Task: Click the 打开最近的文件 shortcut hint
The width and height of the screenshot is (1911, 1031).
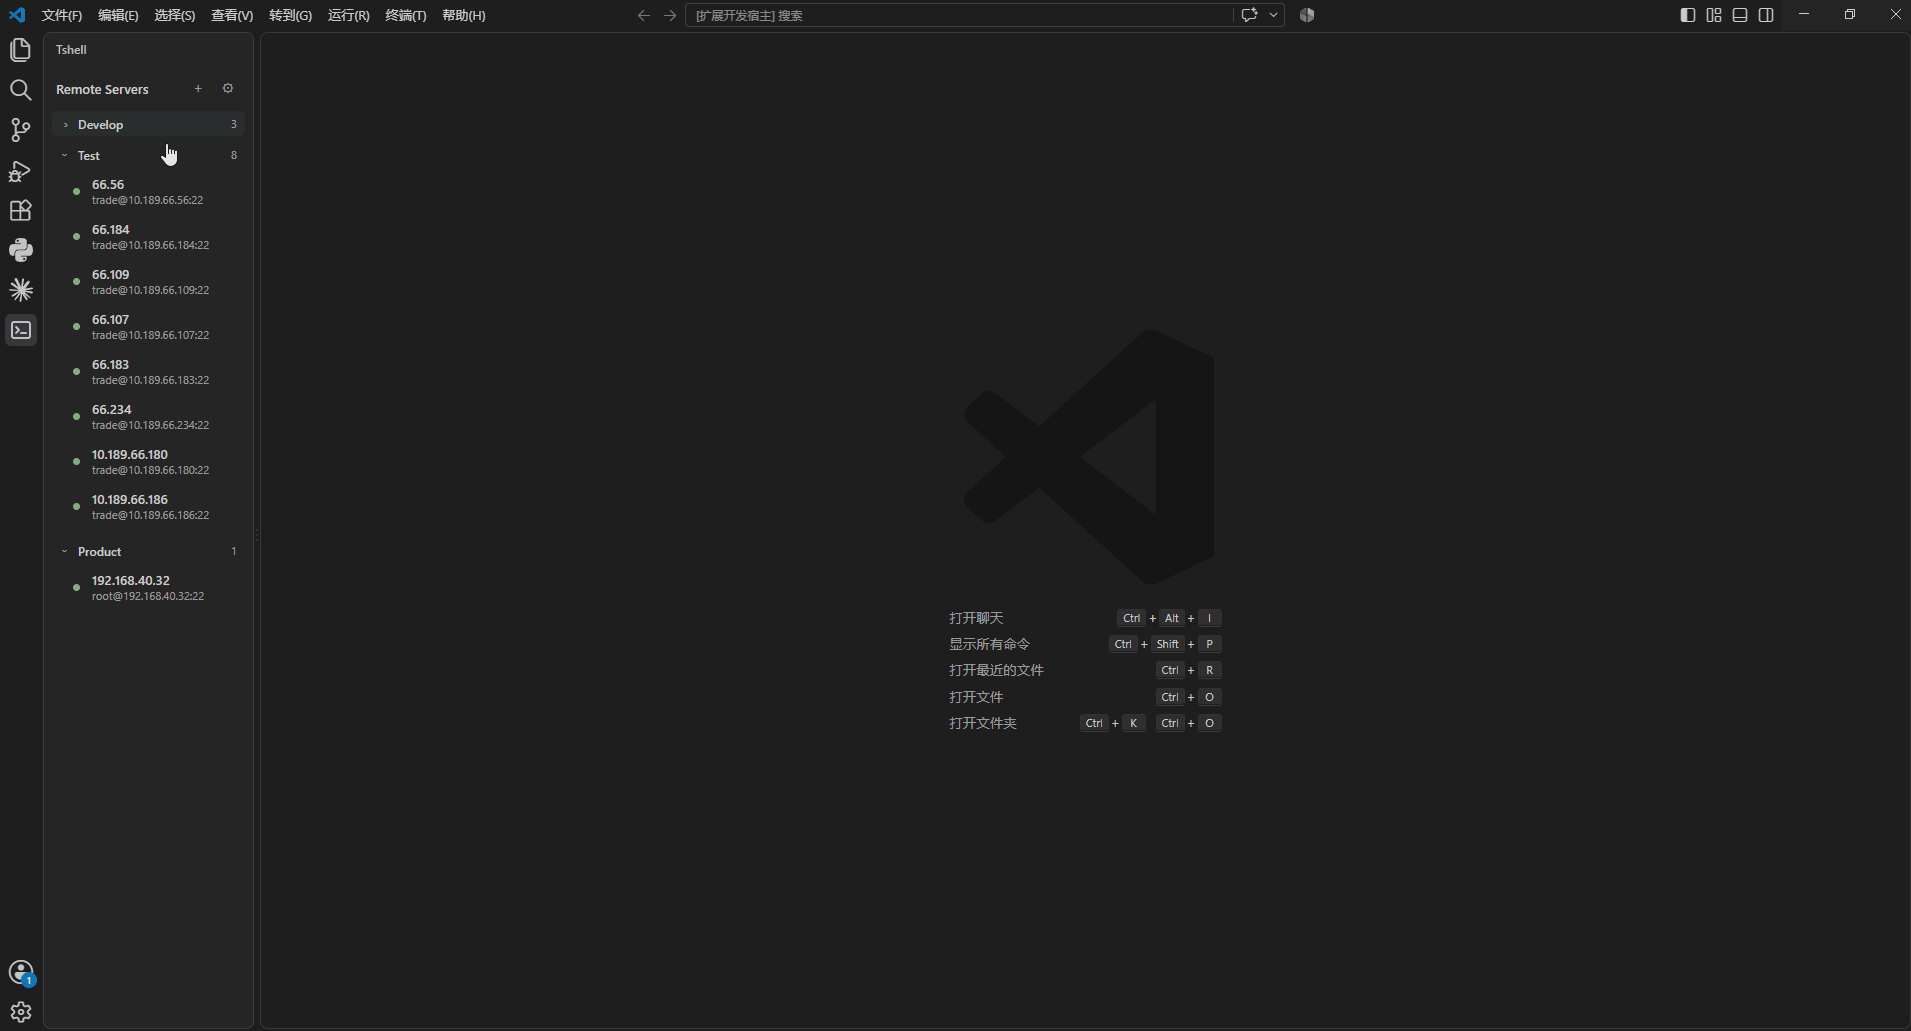Action: click(x=1085, y=670)
